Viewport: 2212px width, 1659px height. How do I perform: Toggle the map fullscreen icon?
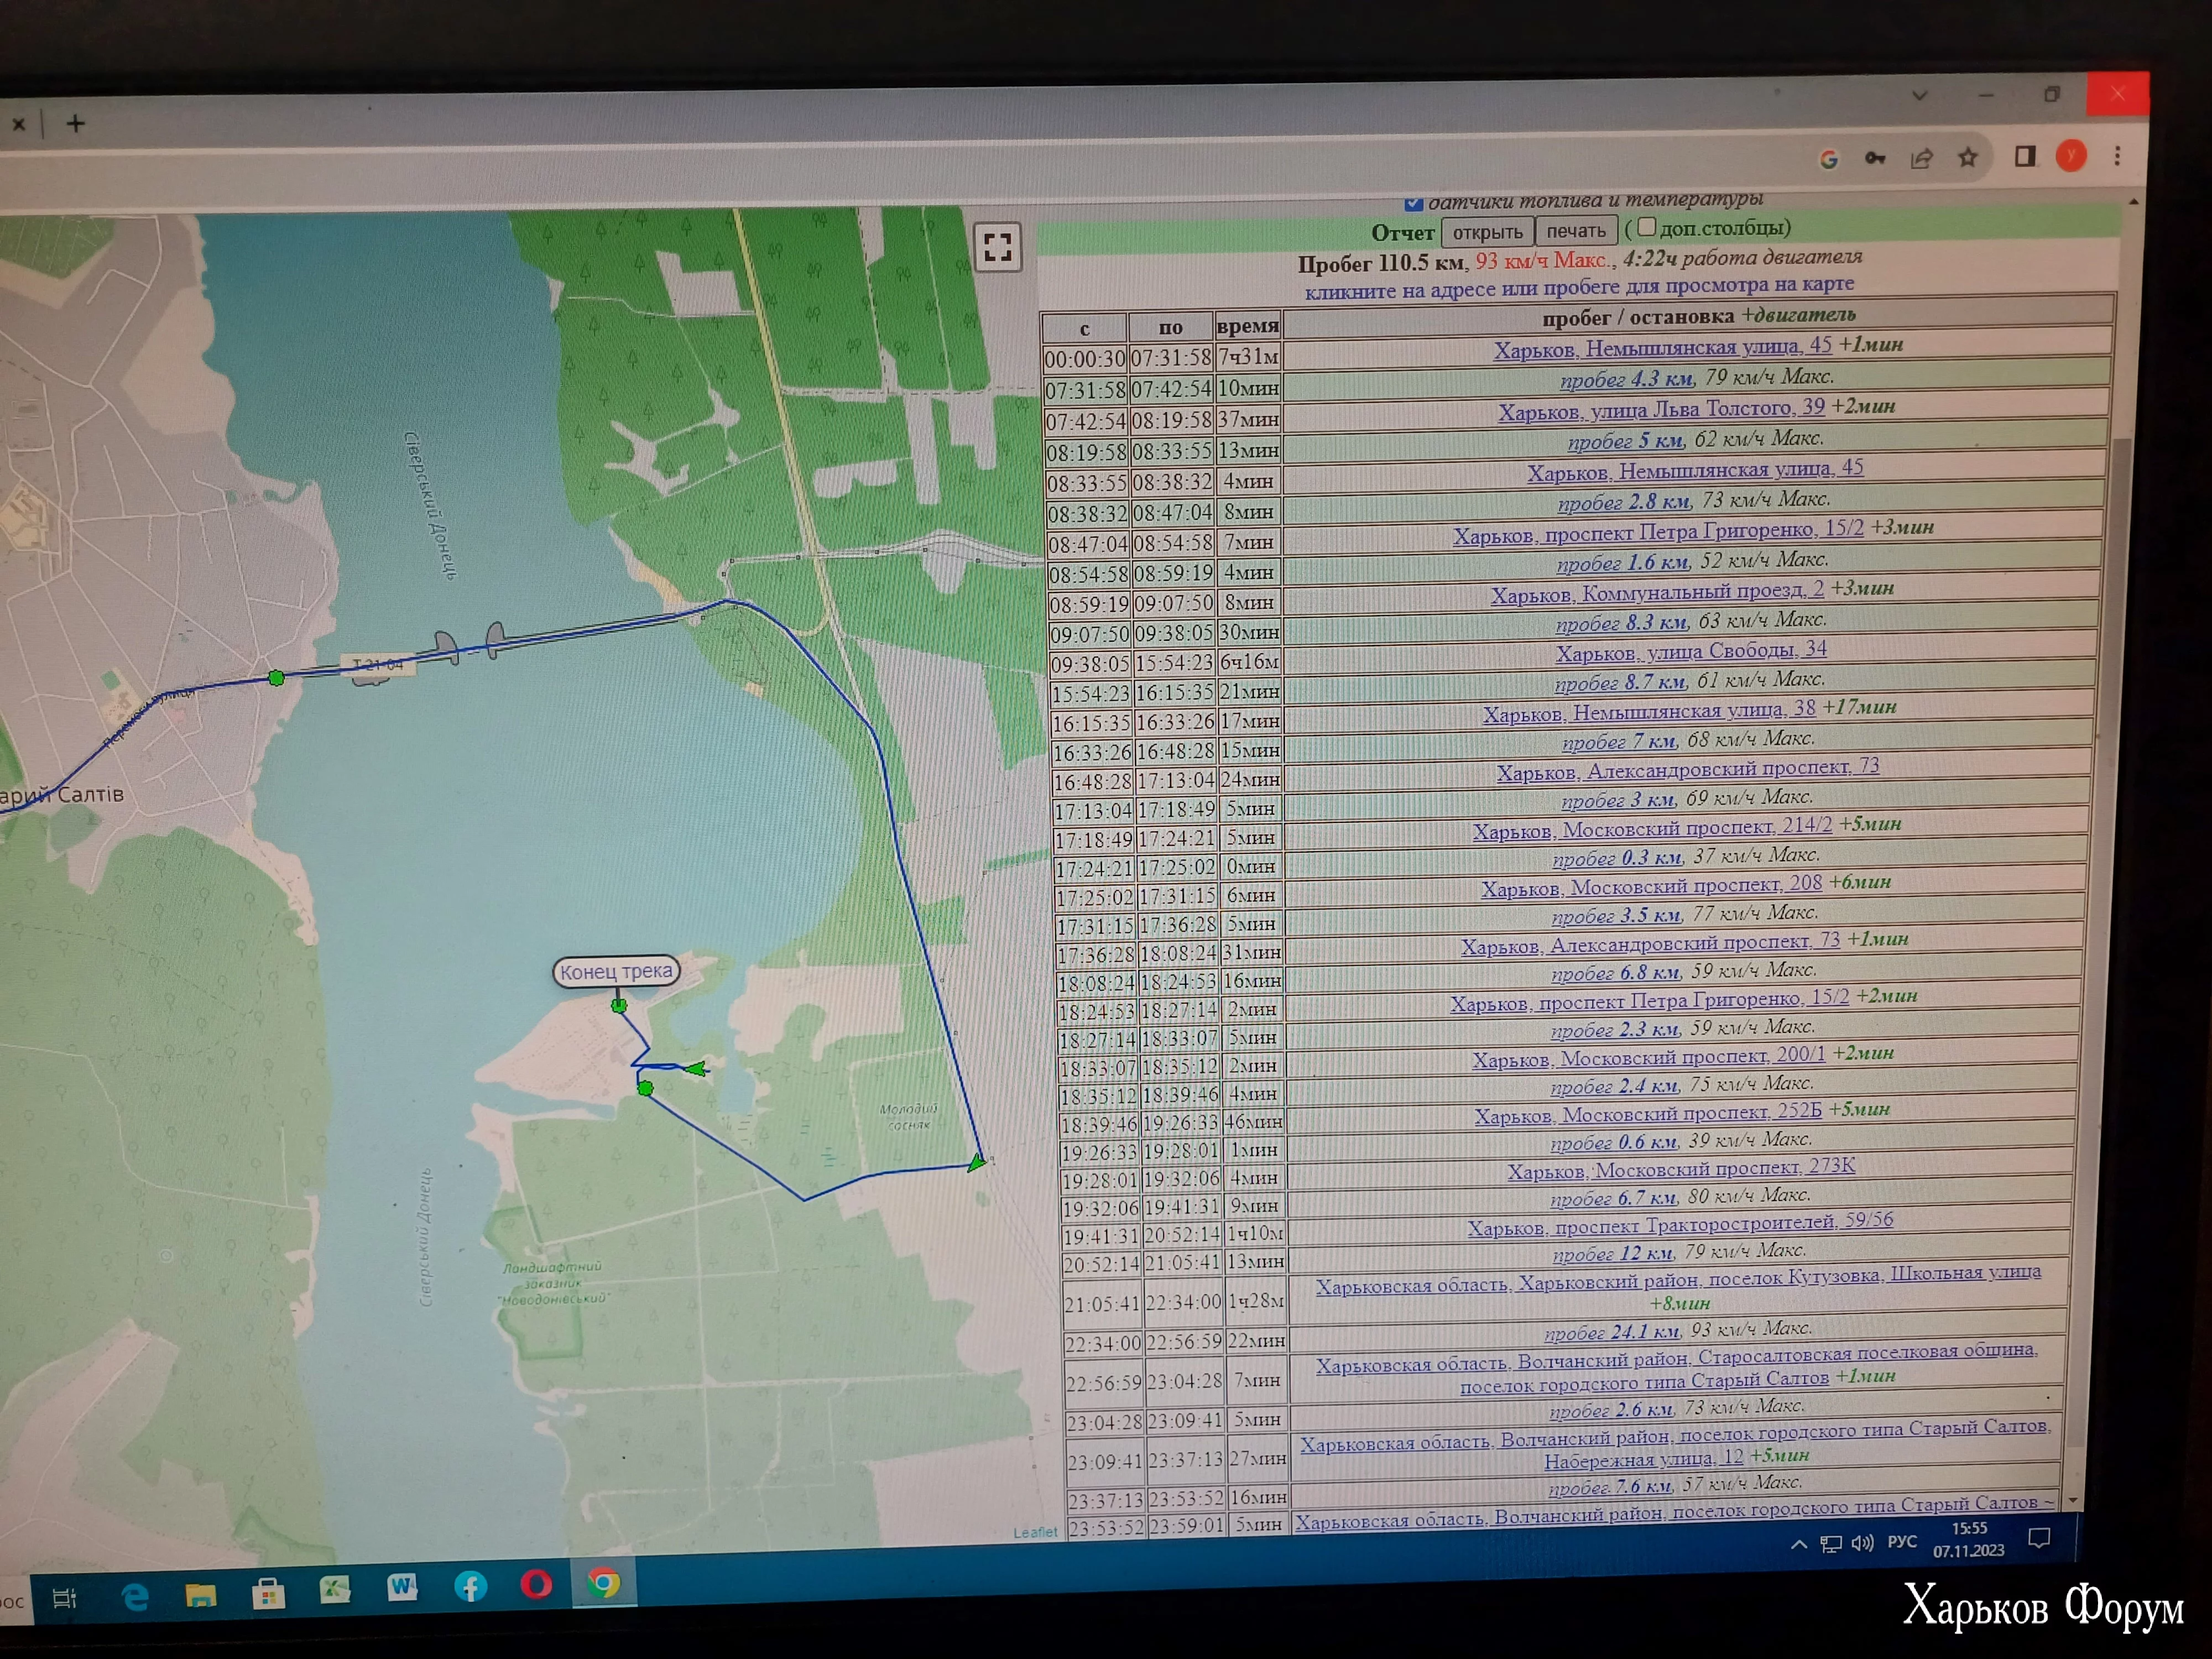pyautogui.click(x=997, y=246)
